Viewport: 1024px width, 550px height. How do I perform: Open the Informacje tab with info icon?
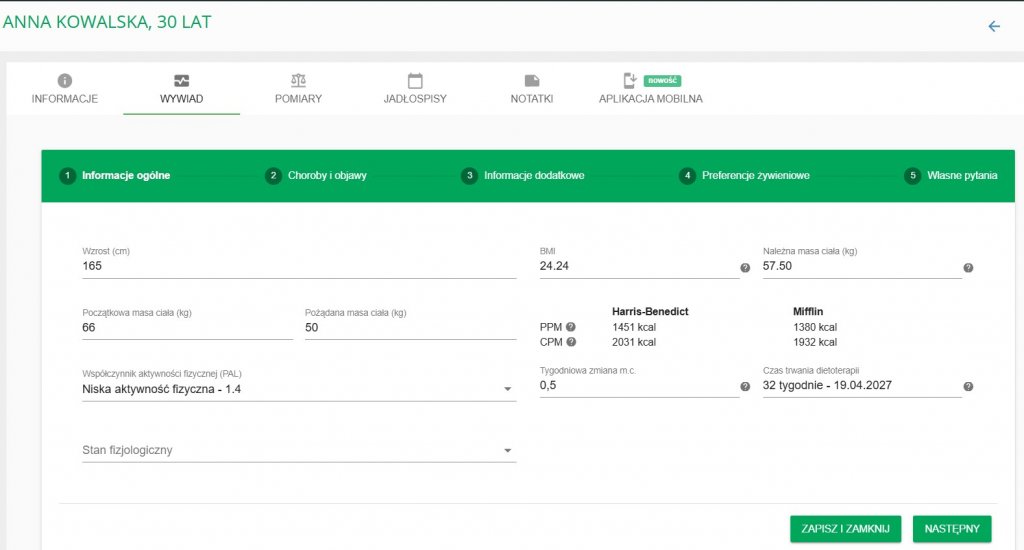(x=65, y=89)
